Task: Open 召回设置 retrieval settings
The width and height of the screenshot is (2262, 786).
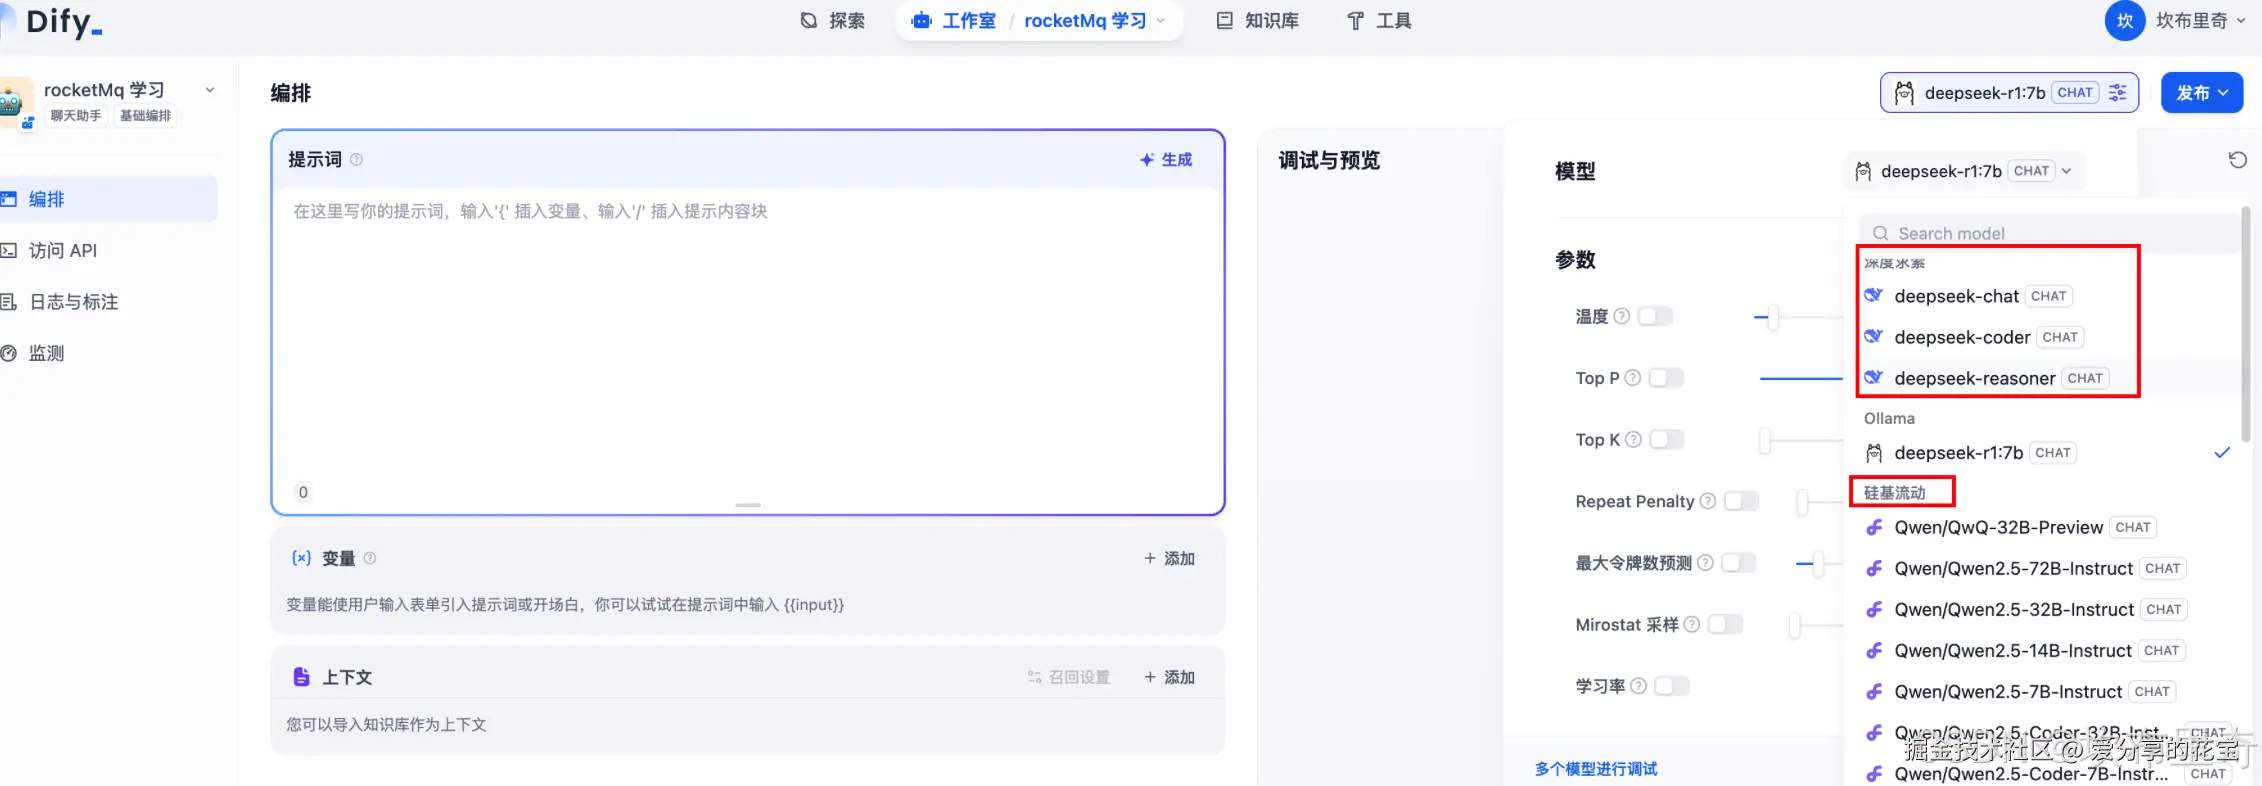Action: point(1068,678)
